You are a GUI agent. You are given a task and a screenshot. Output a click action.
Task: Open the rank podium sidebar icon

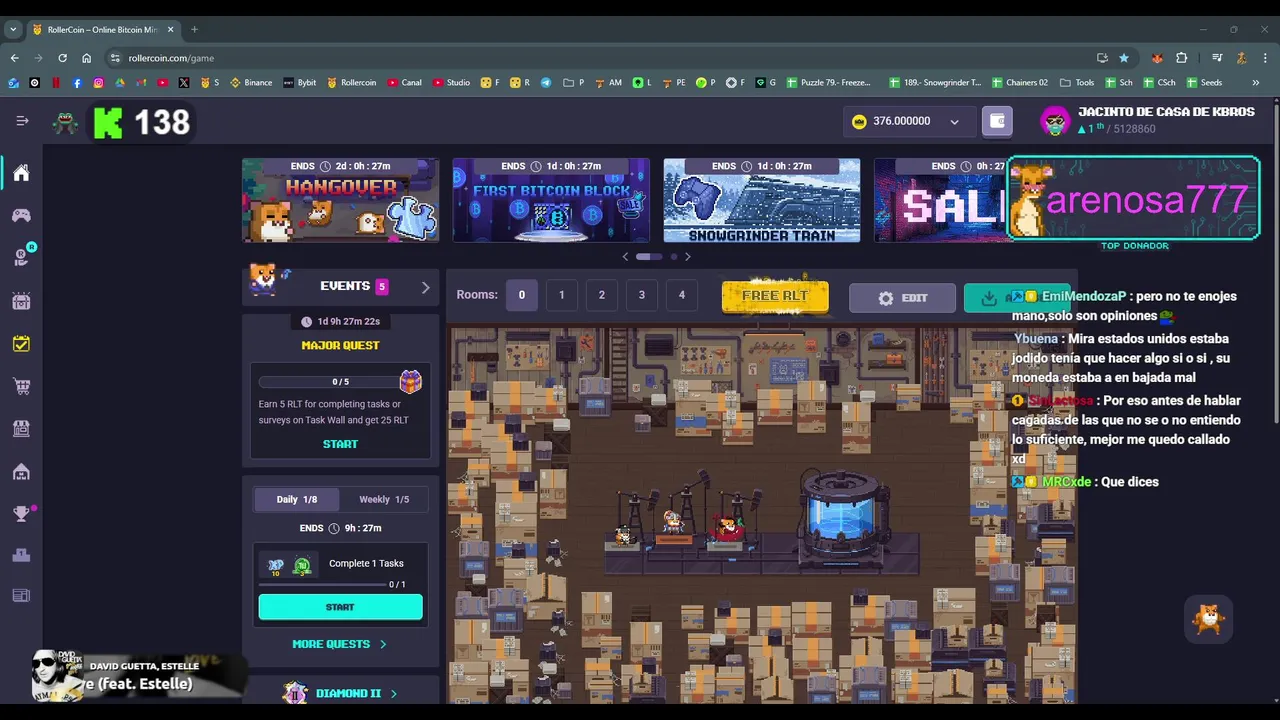pyautogui.click(x=21, y=555)
